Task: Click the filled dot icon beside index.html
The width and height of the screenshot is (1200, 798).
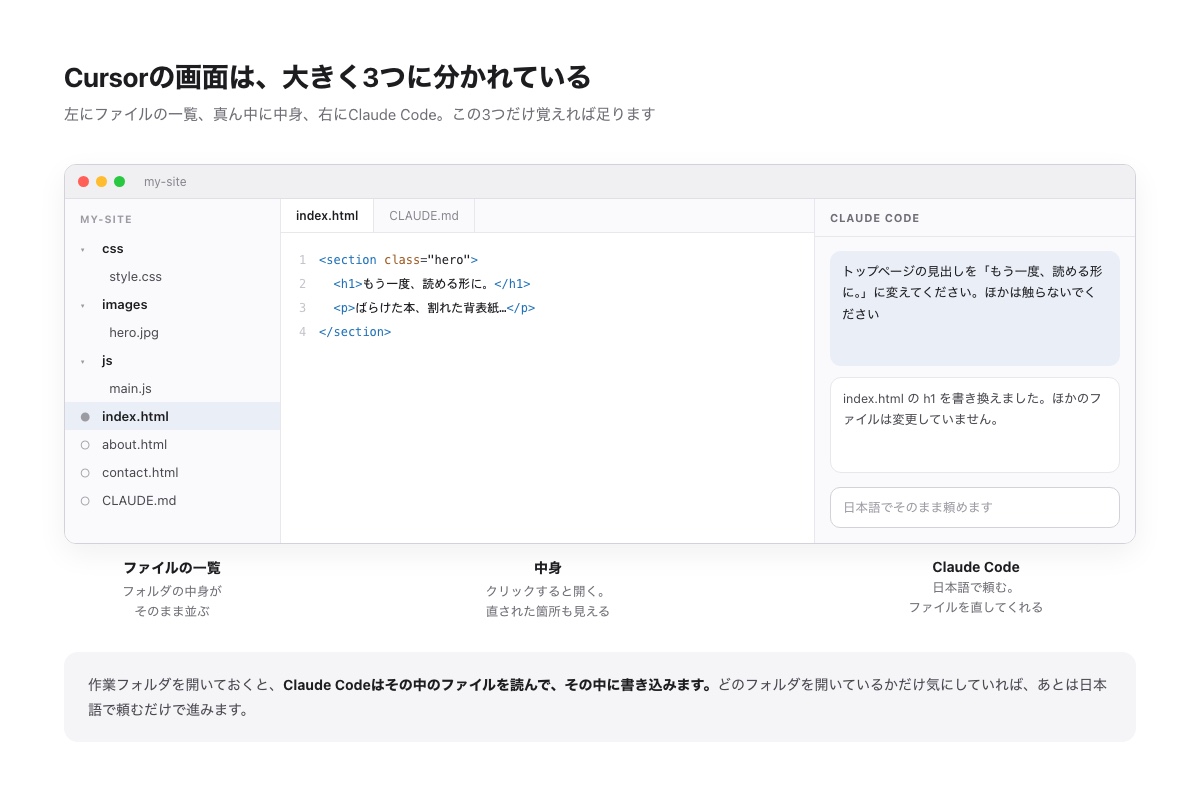Action: [85, 417]
